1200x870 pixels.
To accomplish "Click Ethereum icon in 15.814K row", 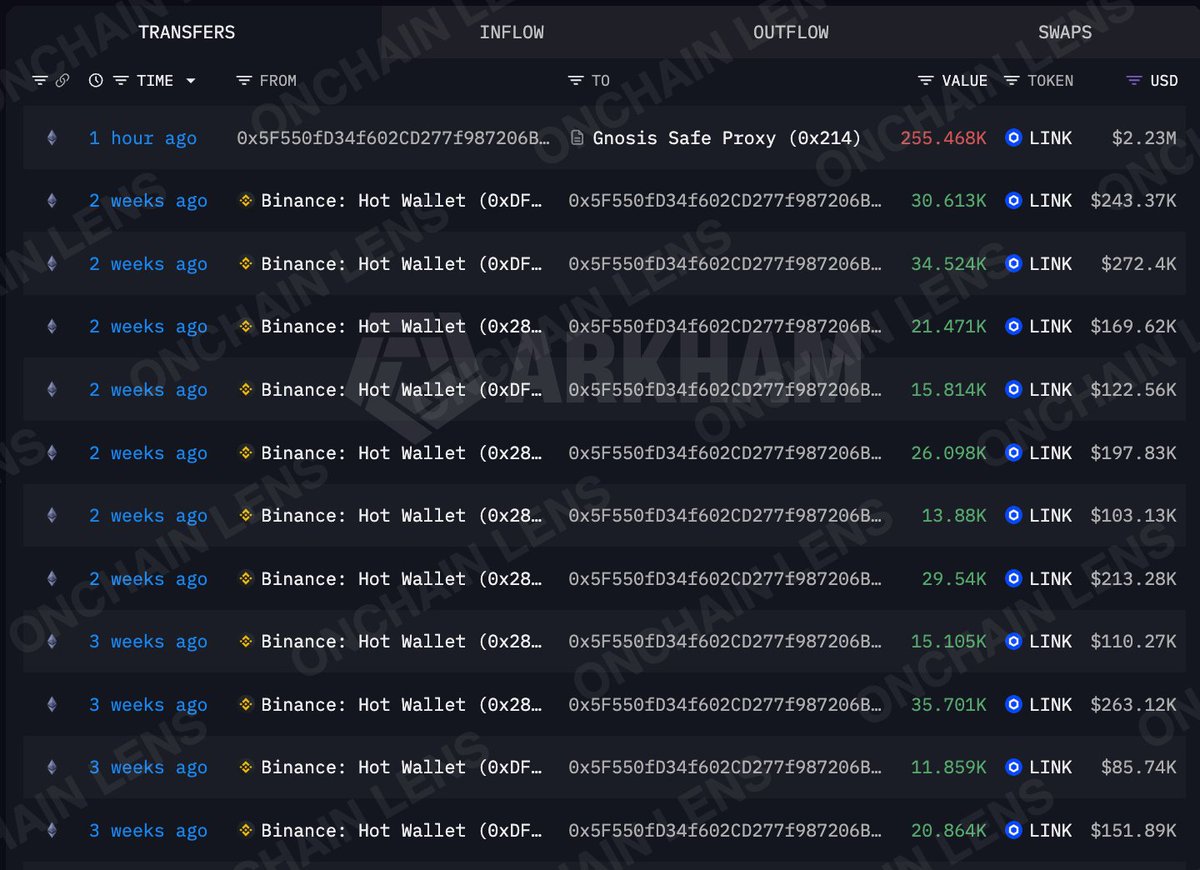I will (x=52, y=390).
